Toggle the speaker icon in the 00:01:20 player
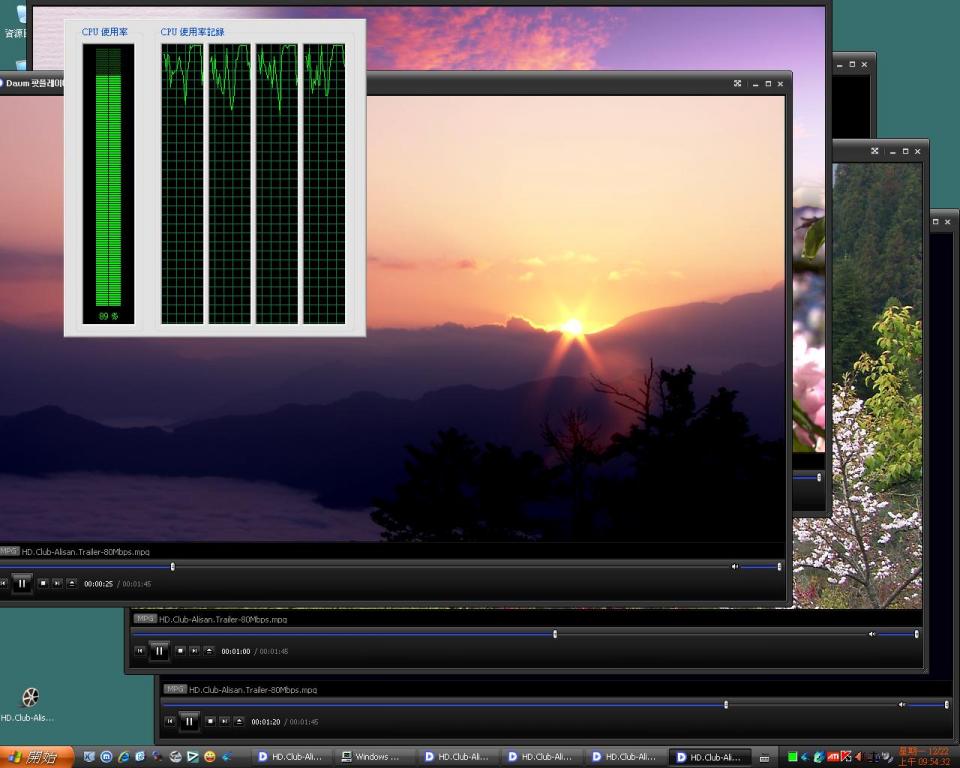Screen dimensions: 960x768 (x=901, y=704)
